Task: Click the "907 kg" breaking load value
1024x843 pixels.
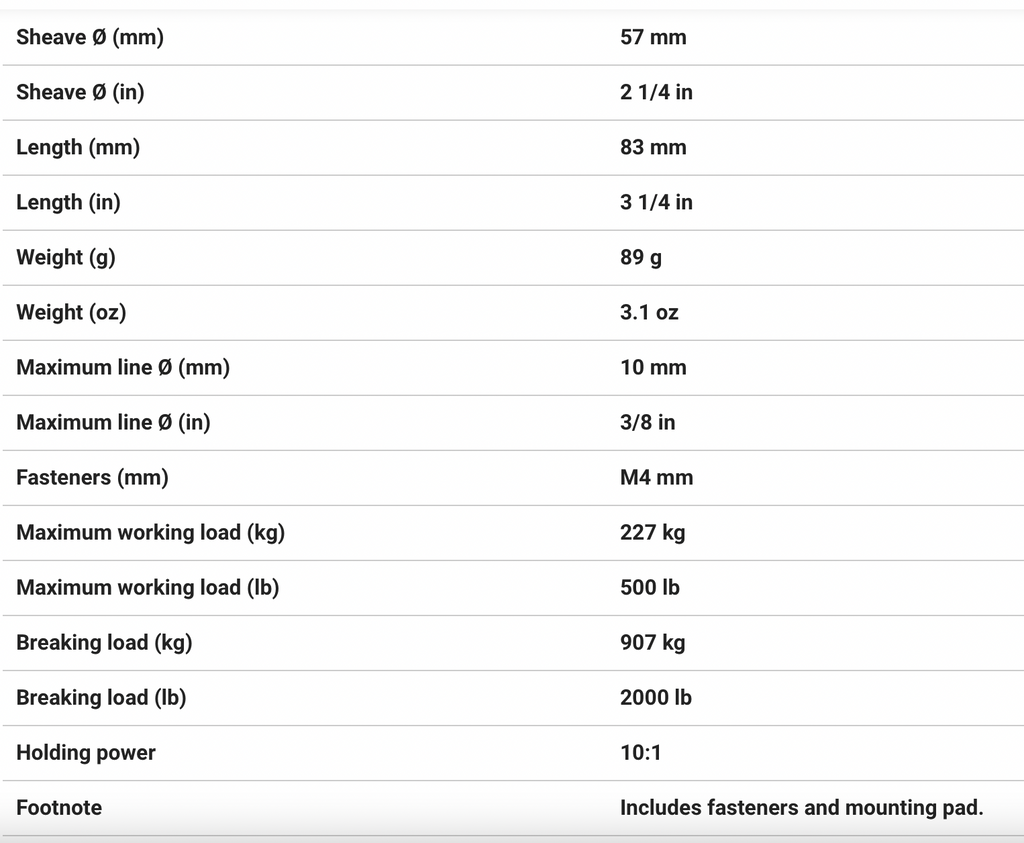Action: pyautogui.click(x=652, y=643)
